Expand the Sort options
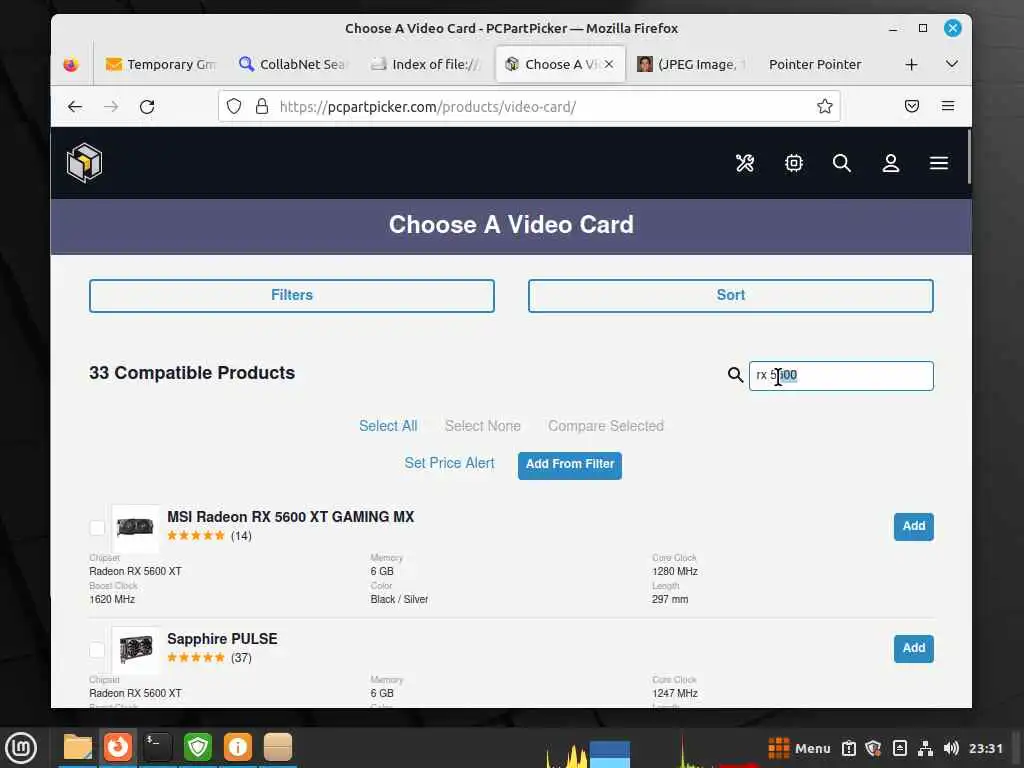The height and width of the screenshot is (768, 1024). click(731, 296)
